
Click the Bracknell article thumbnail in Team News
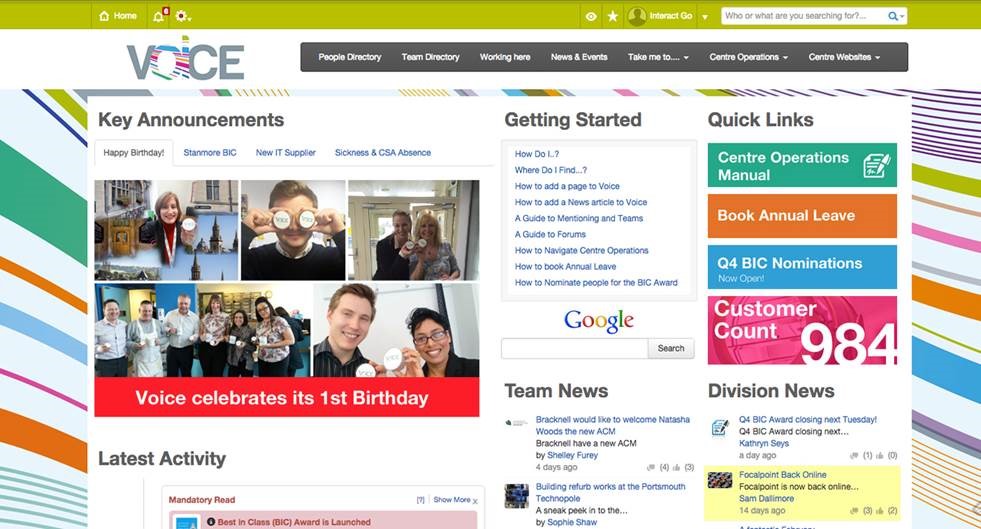[516, 423]
